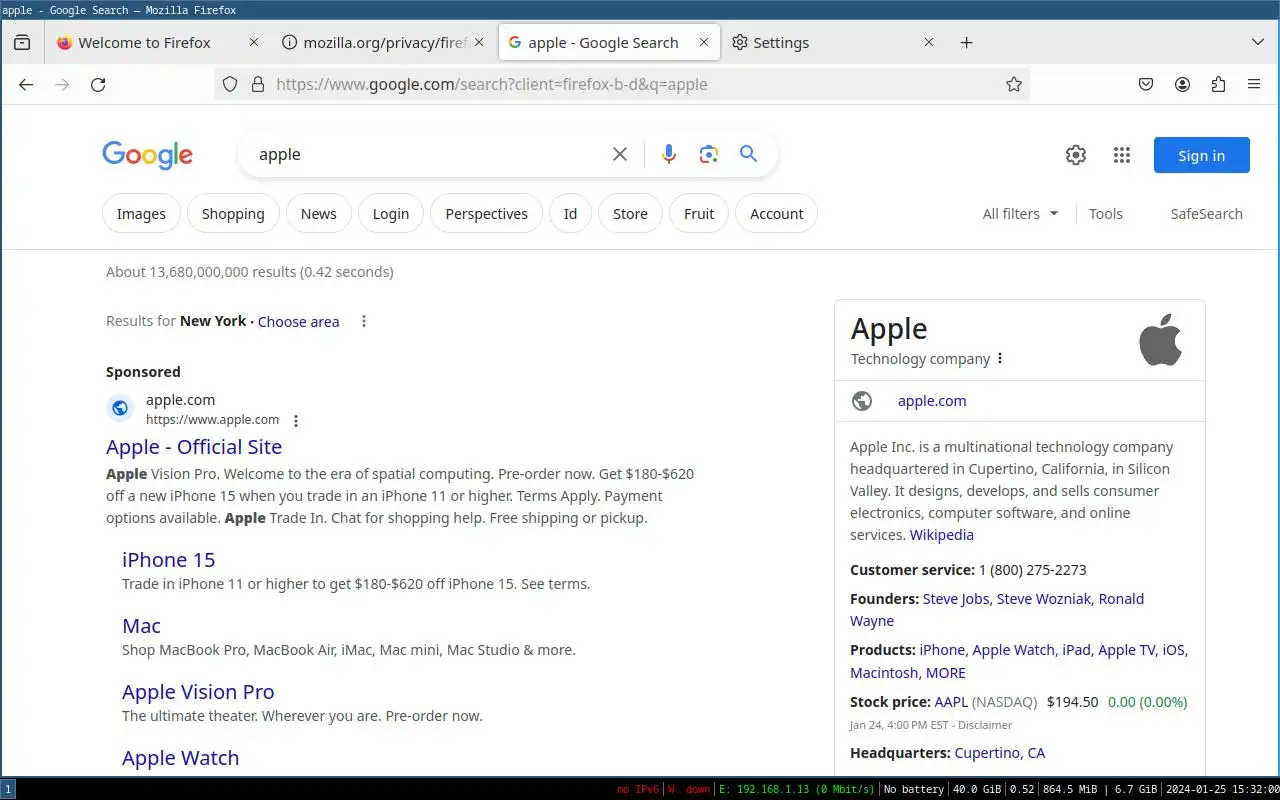Open more options beside Technology company
This screenshot has width=1280, height=800.
(1000, 359)
